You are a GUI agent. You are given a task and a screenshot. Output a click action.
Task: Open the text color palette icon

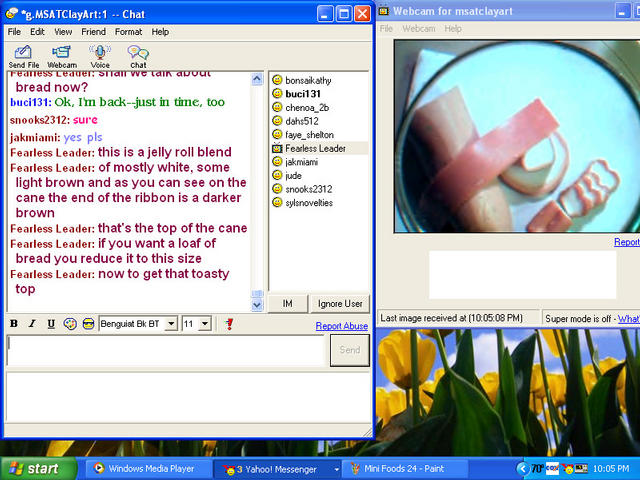click(x=70, y=324)
